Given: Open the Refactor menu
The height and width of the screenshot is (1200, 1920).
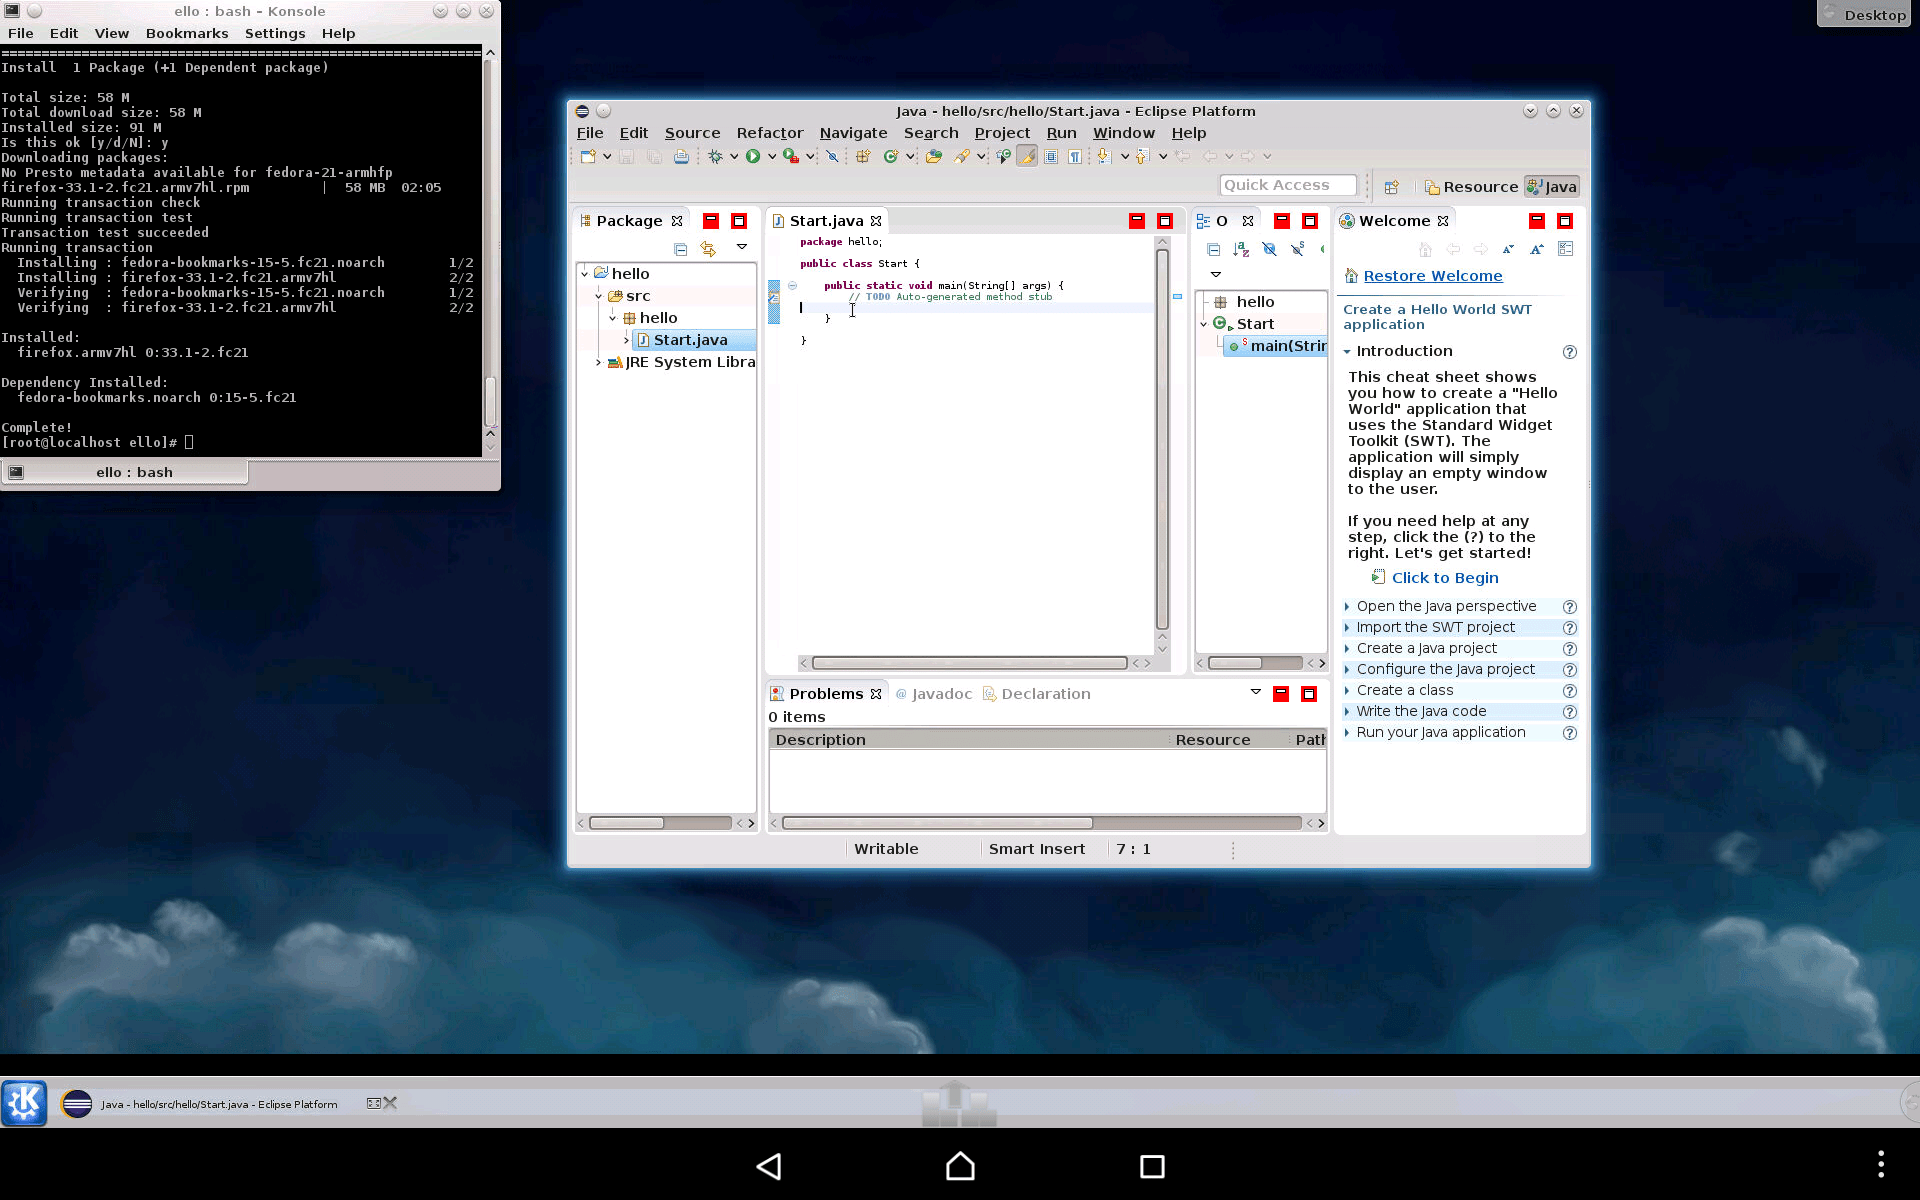Looking at the screenshot, I should tap(769, 133).
